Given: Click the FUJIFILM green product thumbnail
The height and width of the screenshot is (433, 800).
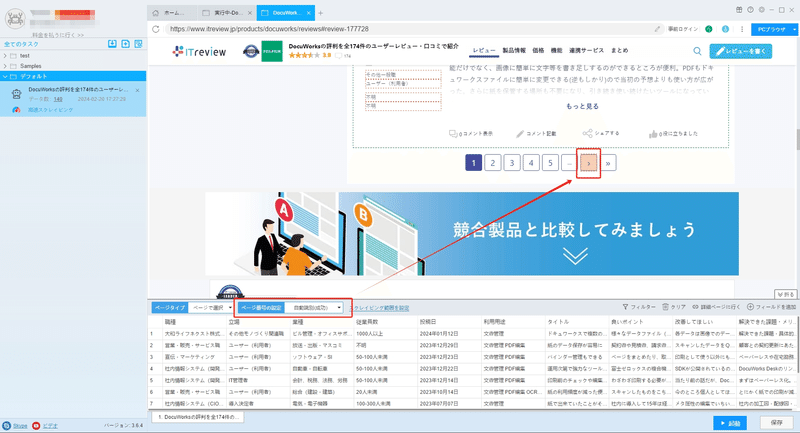Looking at the screenshot, I should click(x=272, y=52).
